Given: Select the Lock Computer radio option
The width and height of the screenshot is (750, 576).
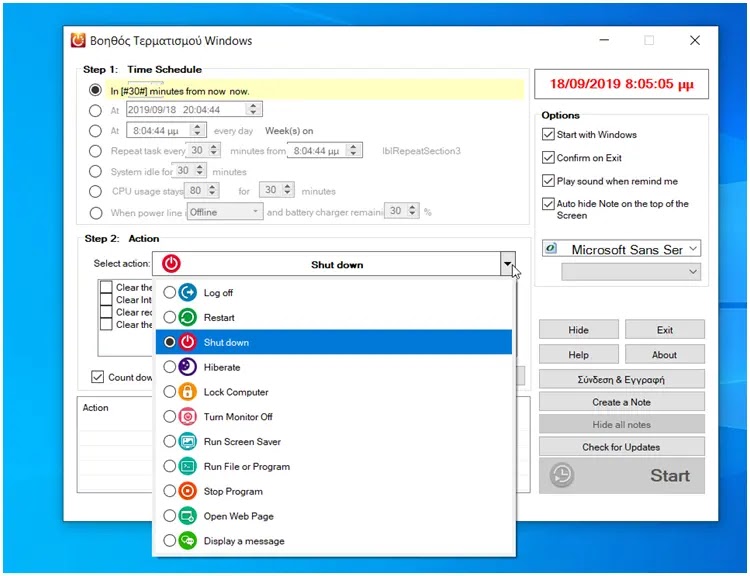Looking at the screenshot, I should [169, 392].
